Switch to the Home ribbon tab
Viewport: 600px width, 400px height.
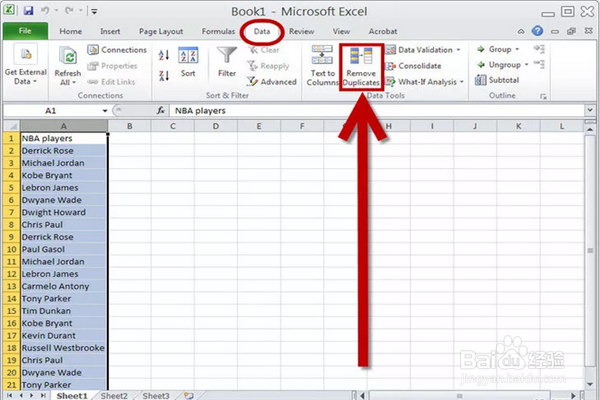click(x=70, y=31)
